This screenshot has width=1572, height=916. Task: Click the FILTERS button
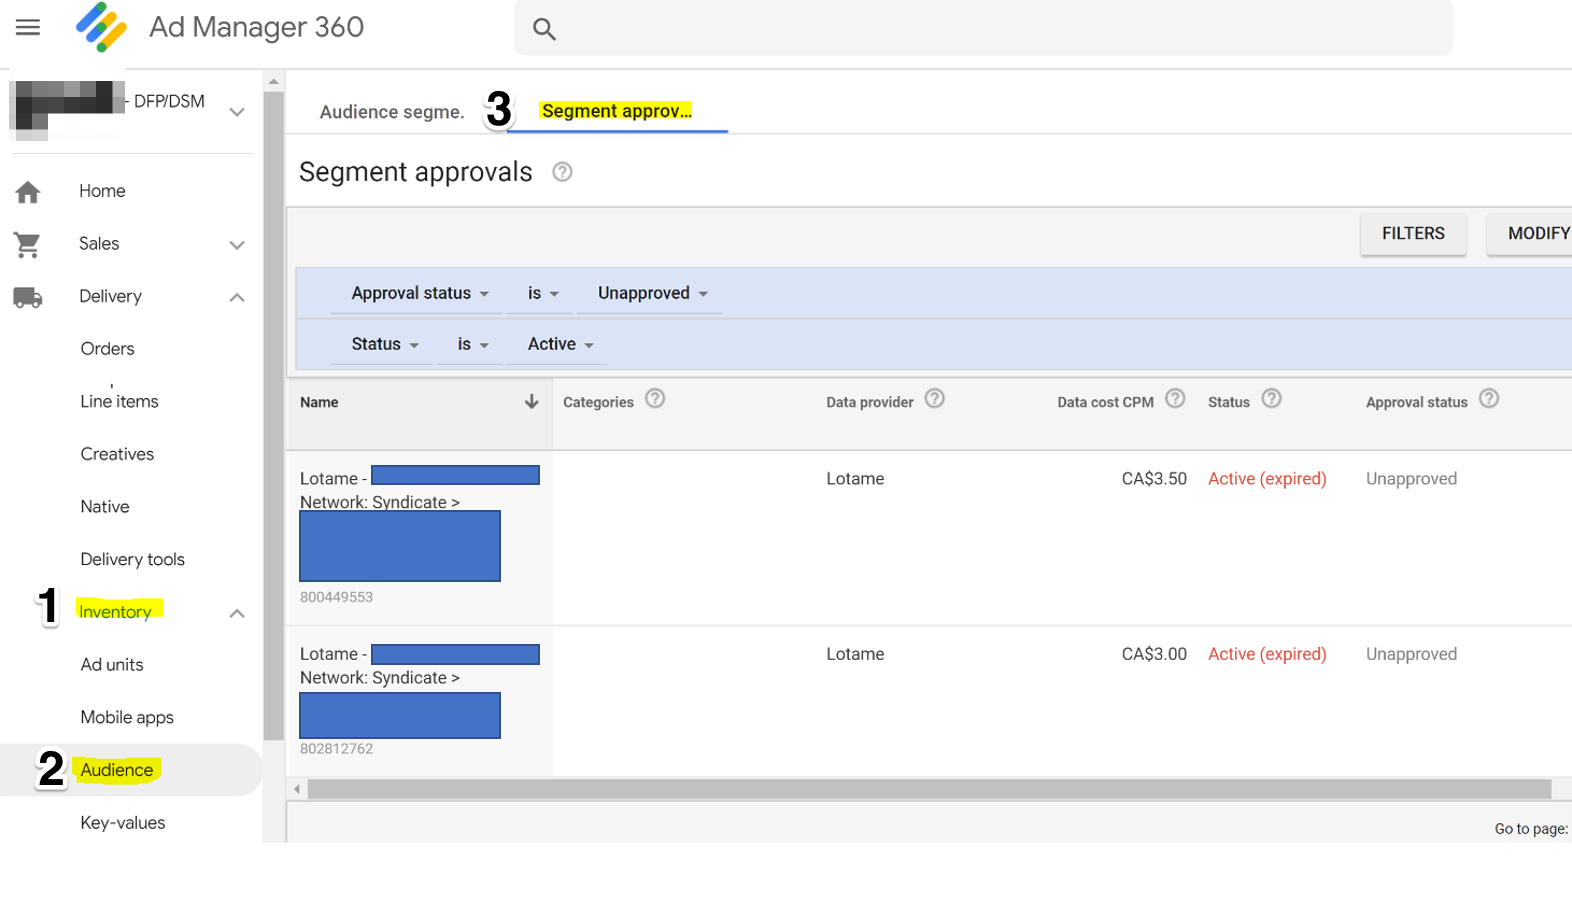[x=1412, y=234]
